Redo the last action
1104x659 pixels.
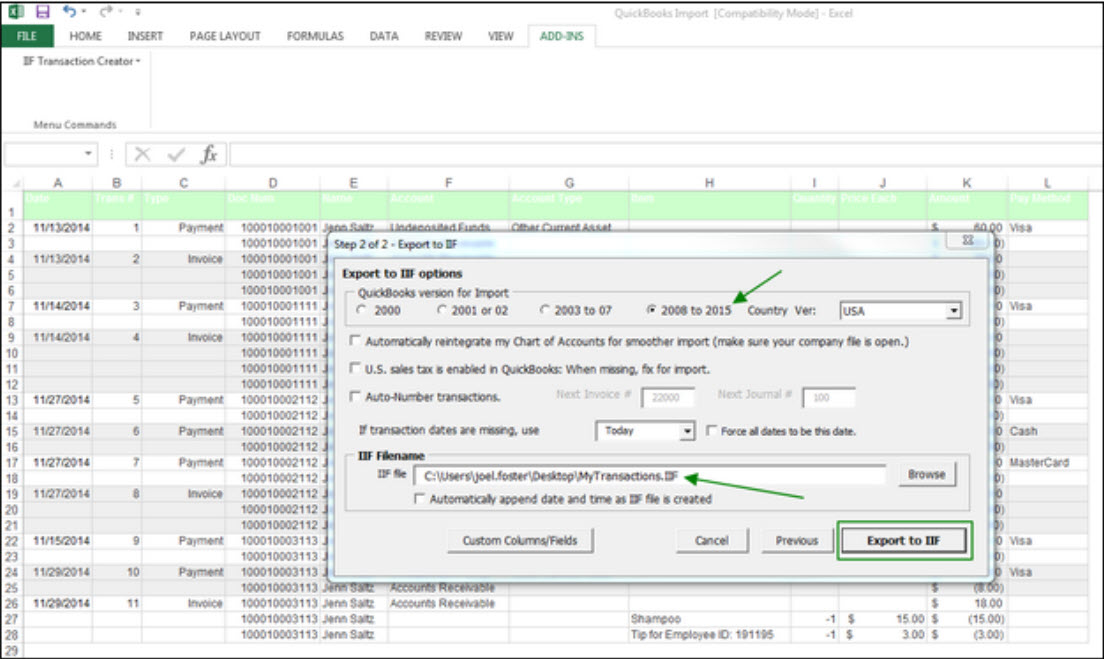[106, 11]
